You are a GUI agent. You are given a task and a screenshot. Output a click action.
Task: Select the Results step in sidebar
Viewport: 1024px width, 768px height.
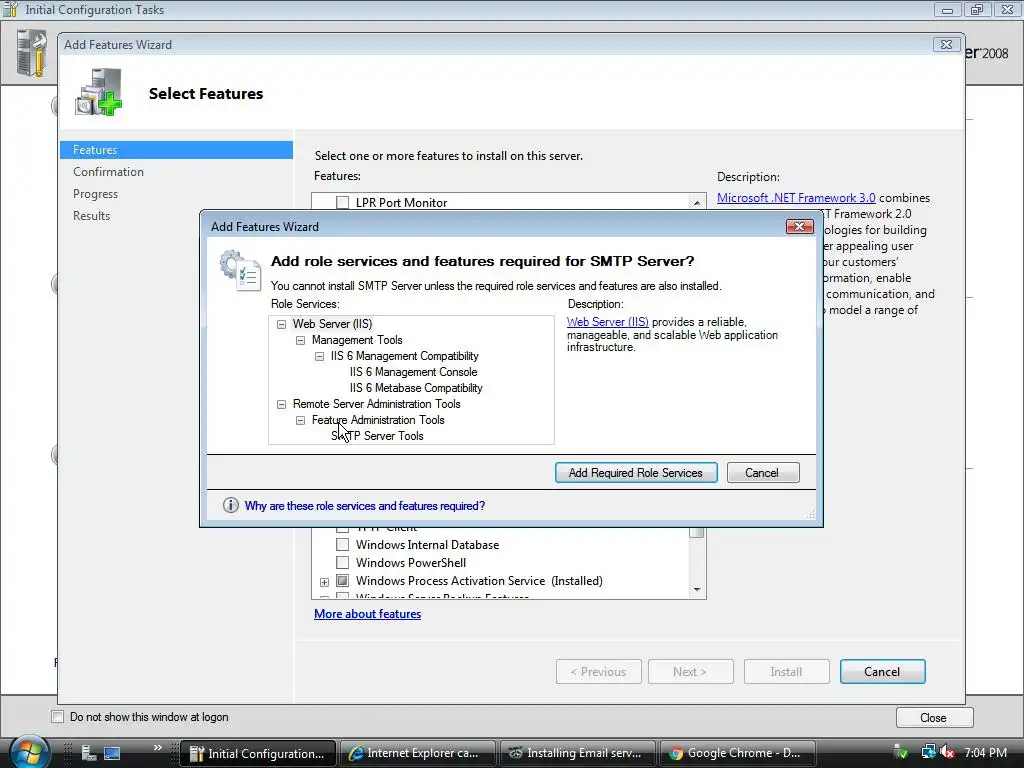(x=91, y=216)
